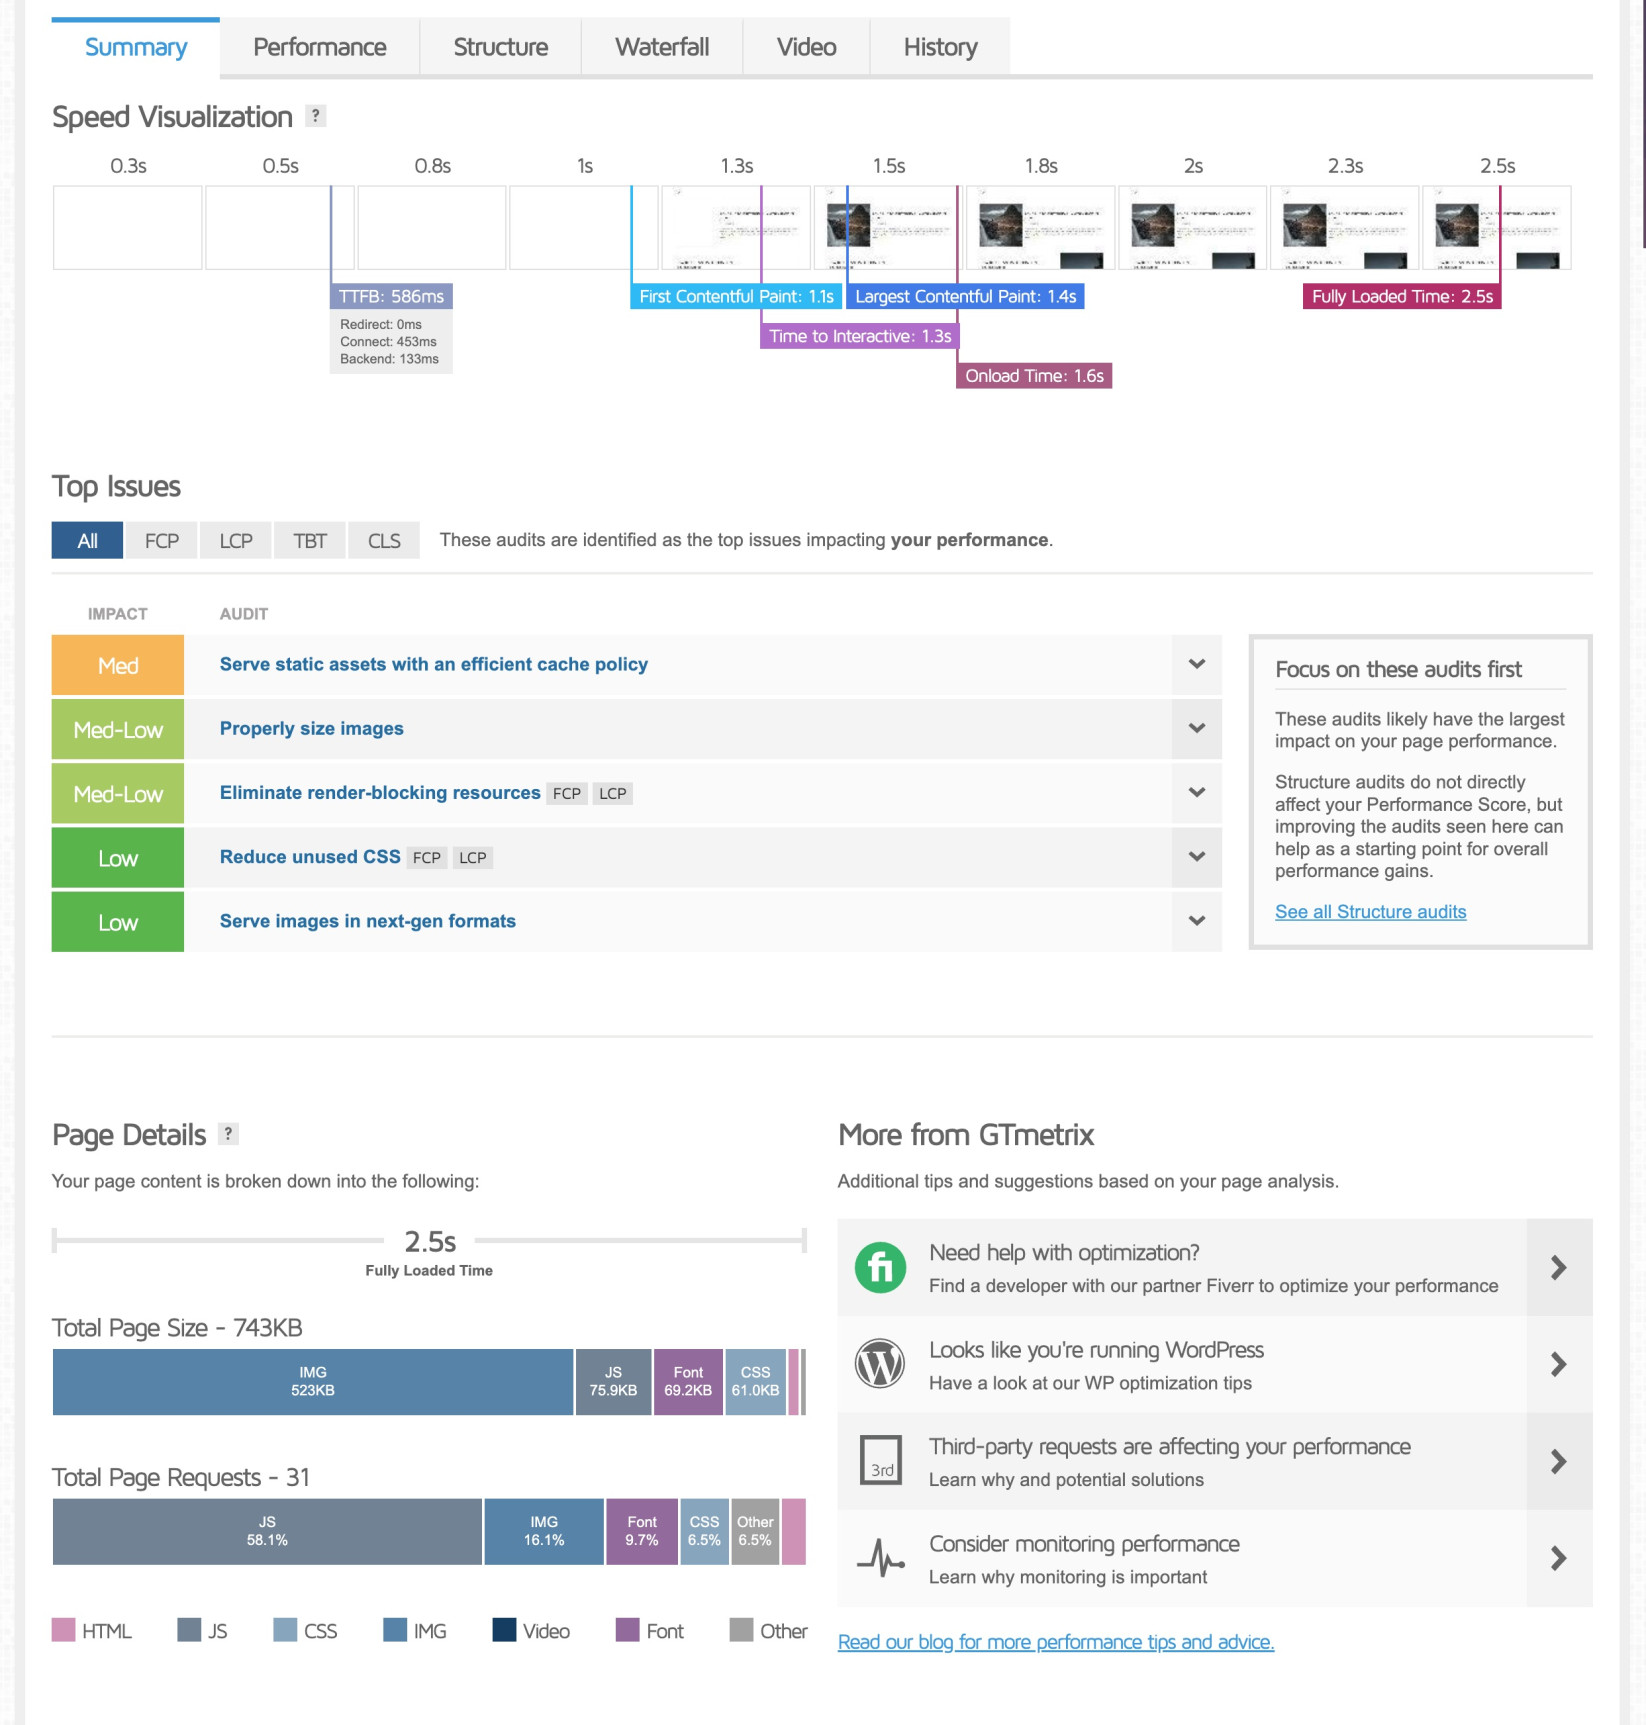
Task: Click the WordPress logo icon
Action: tap(880, 1364)
